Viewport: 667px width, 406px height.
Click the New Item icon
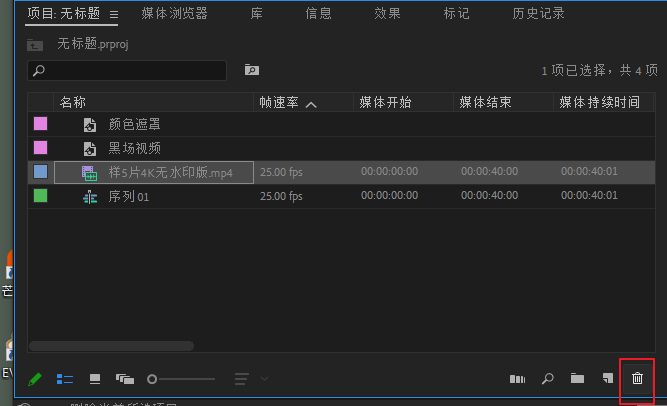tap(607, 379)
